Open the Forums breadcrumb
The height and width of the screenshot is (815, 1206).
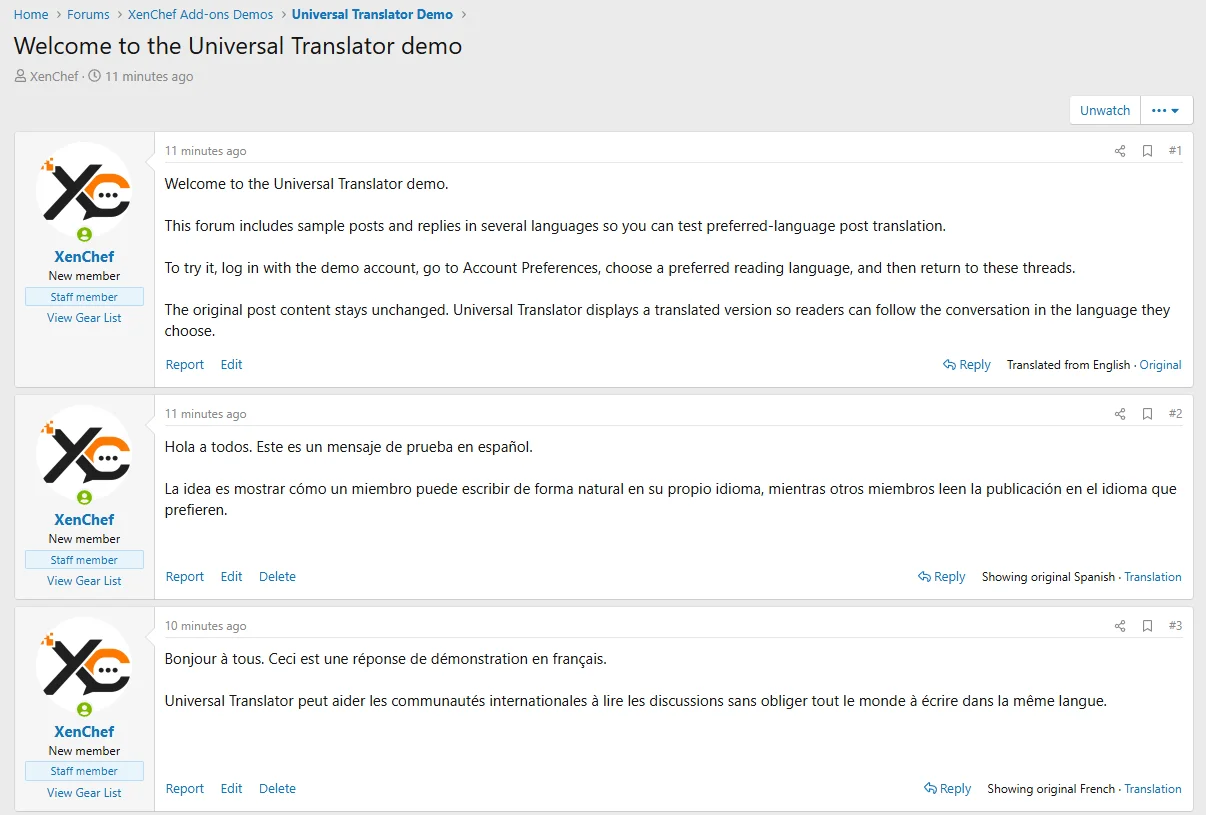(88, 14)
